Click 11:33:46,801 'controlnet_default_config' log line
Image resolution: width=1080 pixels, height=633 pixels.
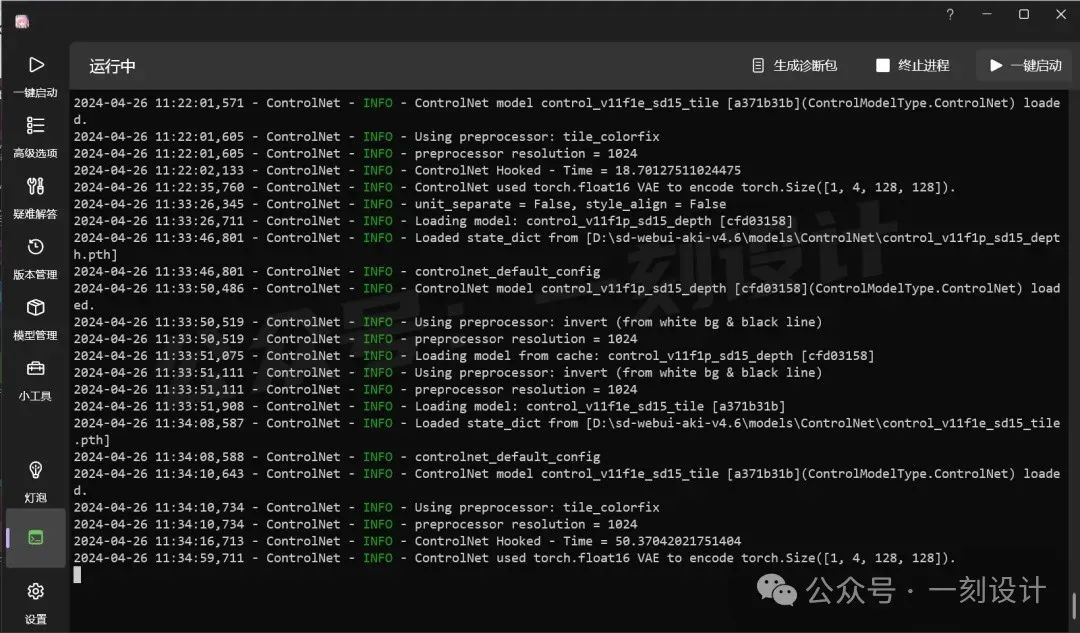click(x=337, y=271)
